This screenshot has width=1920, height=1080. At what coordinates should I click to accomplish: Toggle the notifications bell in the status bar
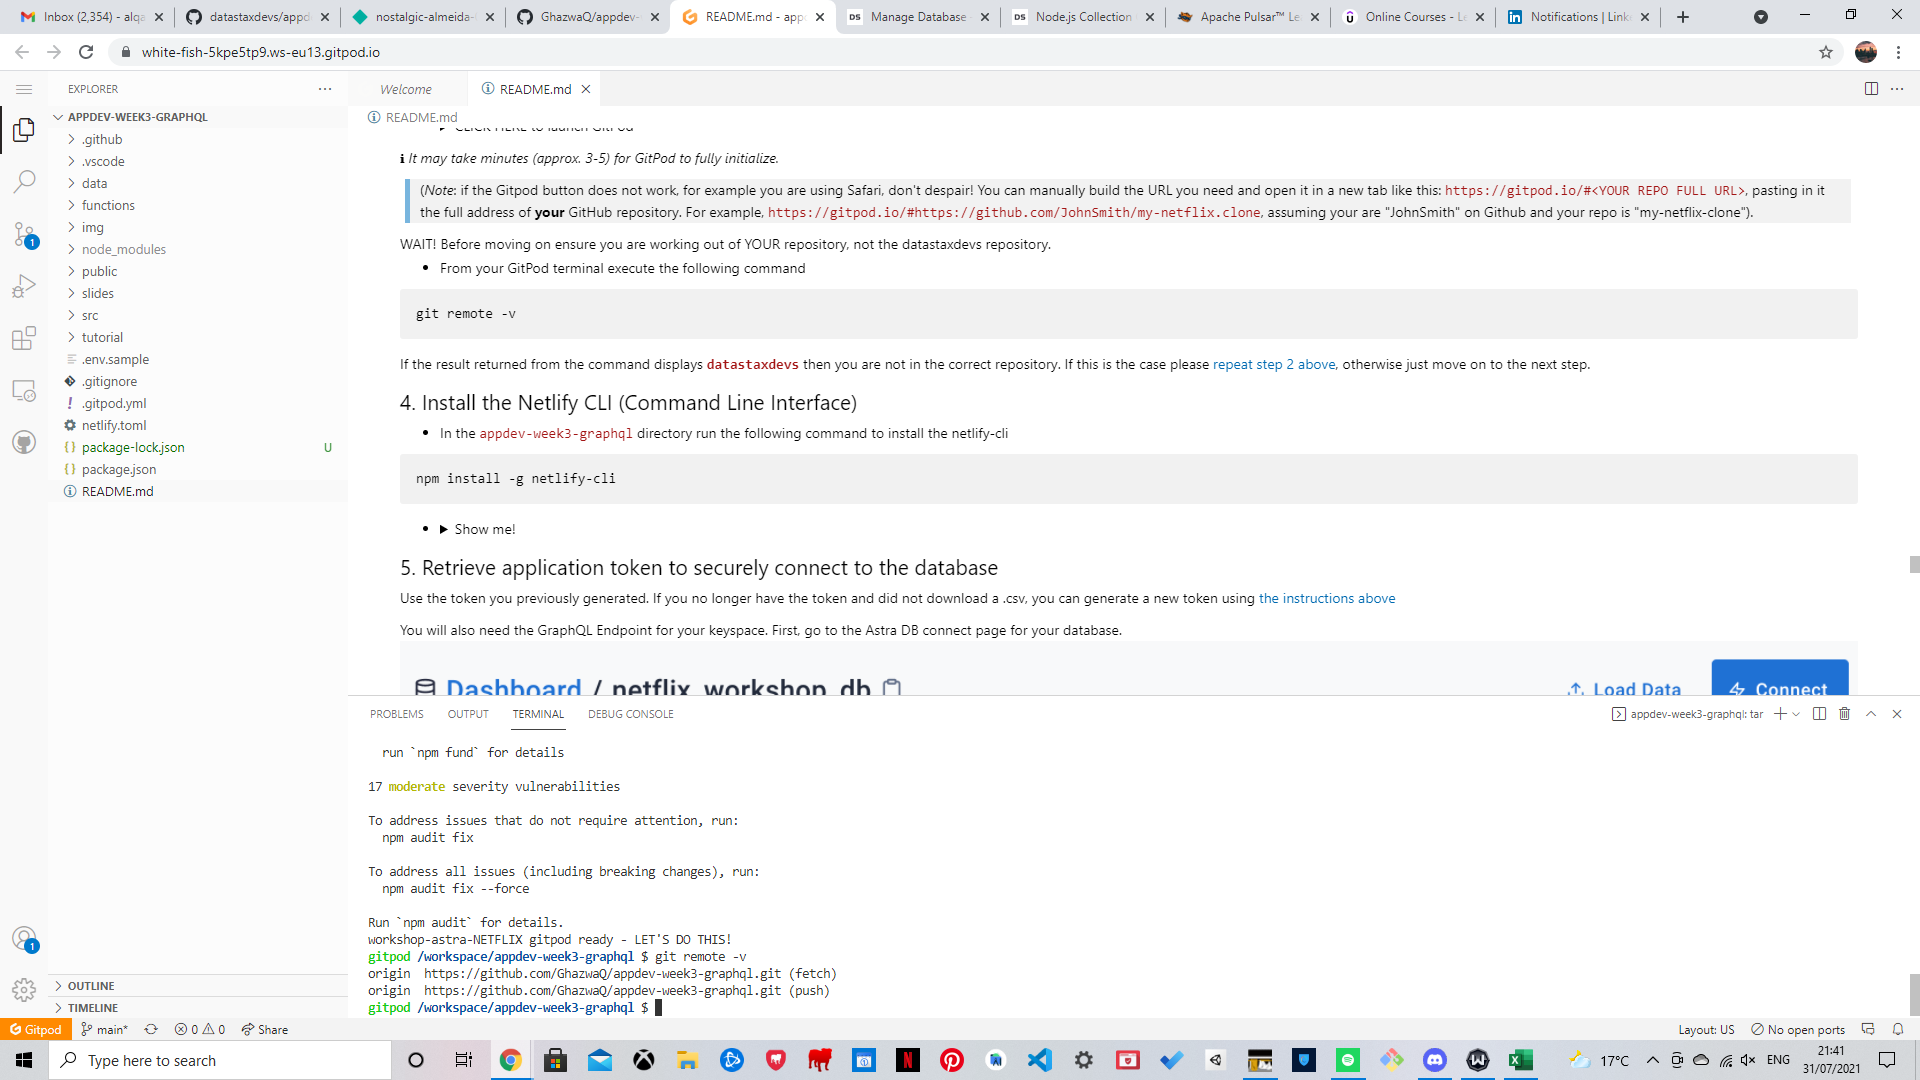pos(1898,1029)
